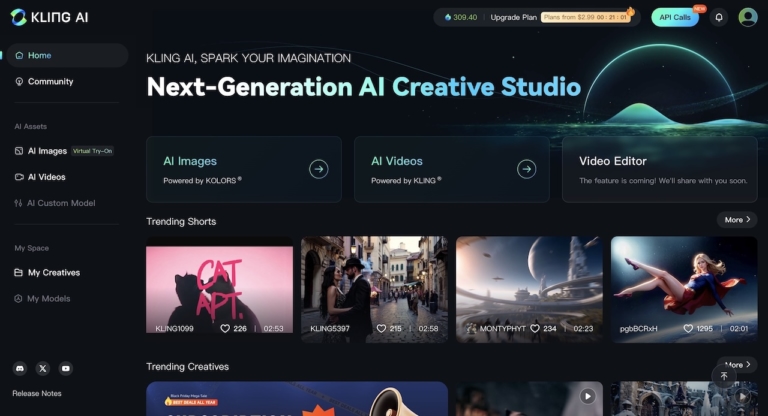
Task: Click the scroll-to-top arrow button
Action: click(724, 376)
